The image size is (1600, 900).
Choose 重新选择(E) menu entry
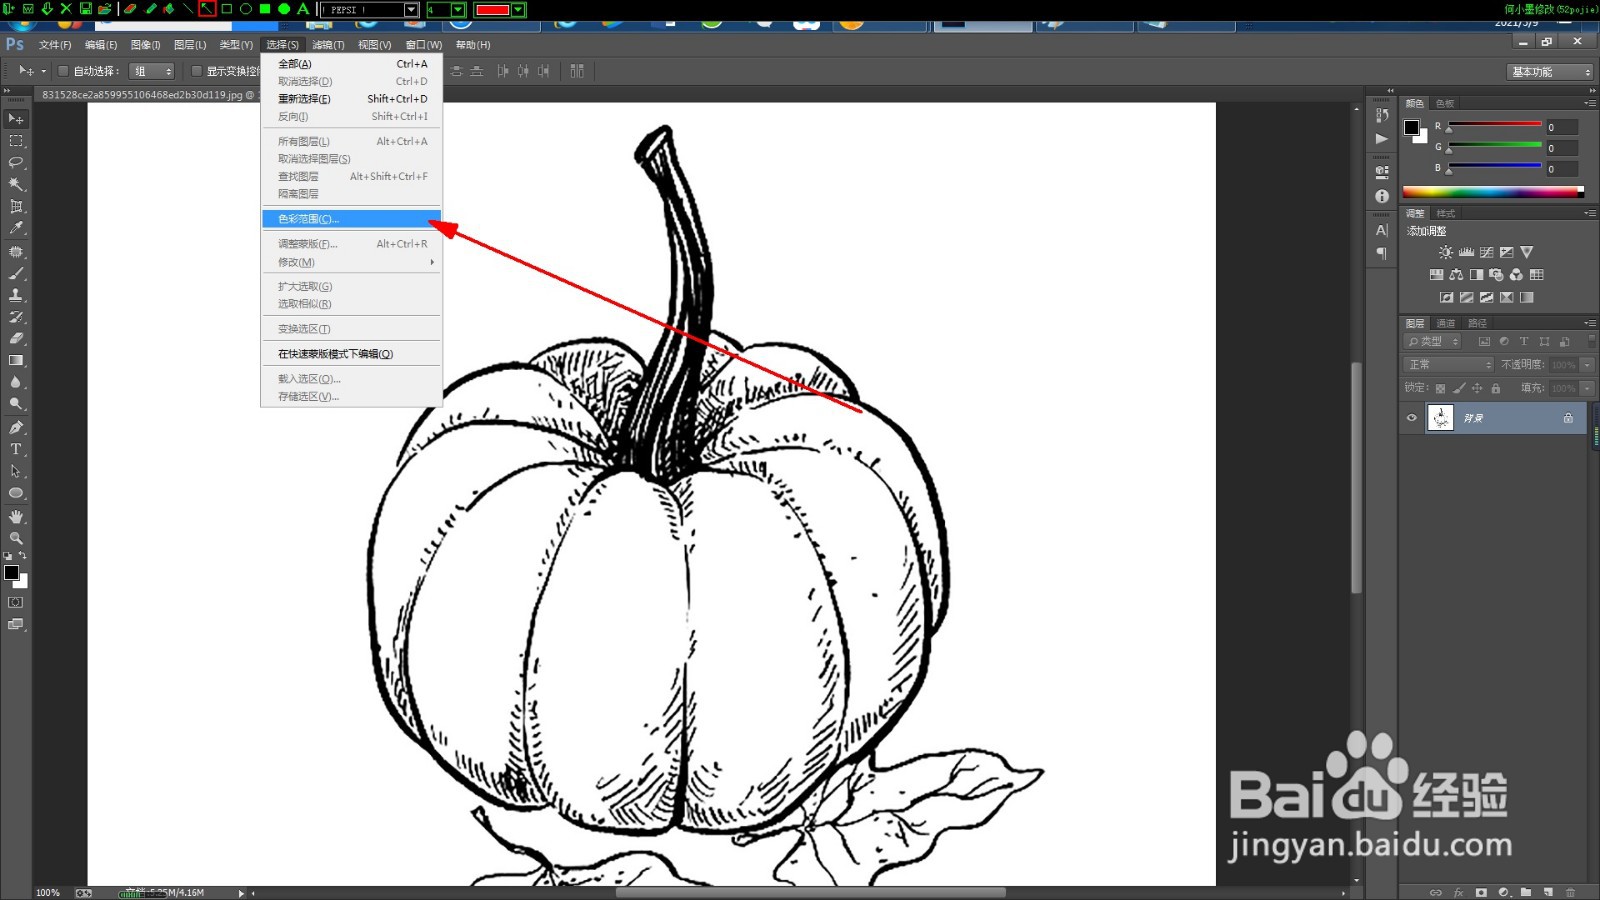(351, 99)
